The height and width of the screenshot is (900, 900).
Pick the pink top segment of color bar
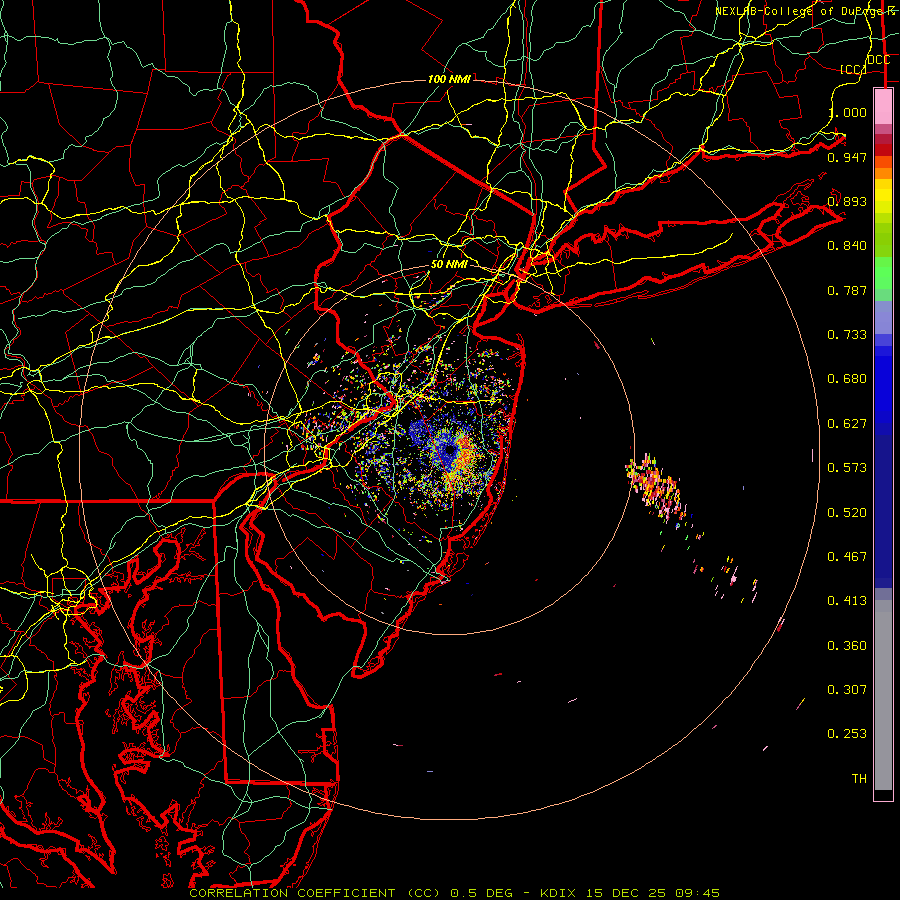coord(883,106)
